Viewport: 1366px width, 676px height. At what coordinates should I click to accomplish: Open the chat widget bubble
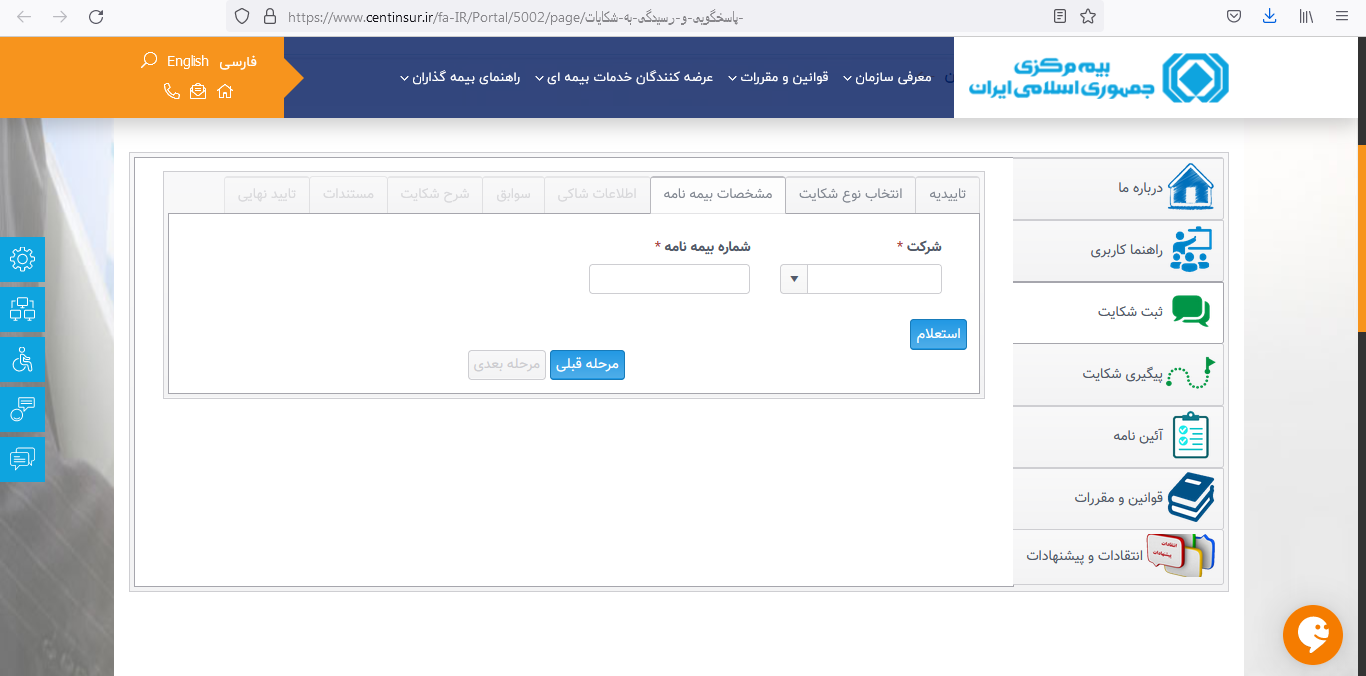click(x=1312, y=635)
